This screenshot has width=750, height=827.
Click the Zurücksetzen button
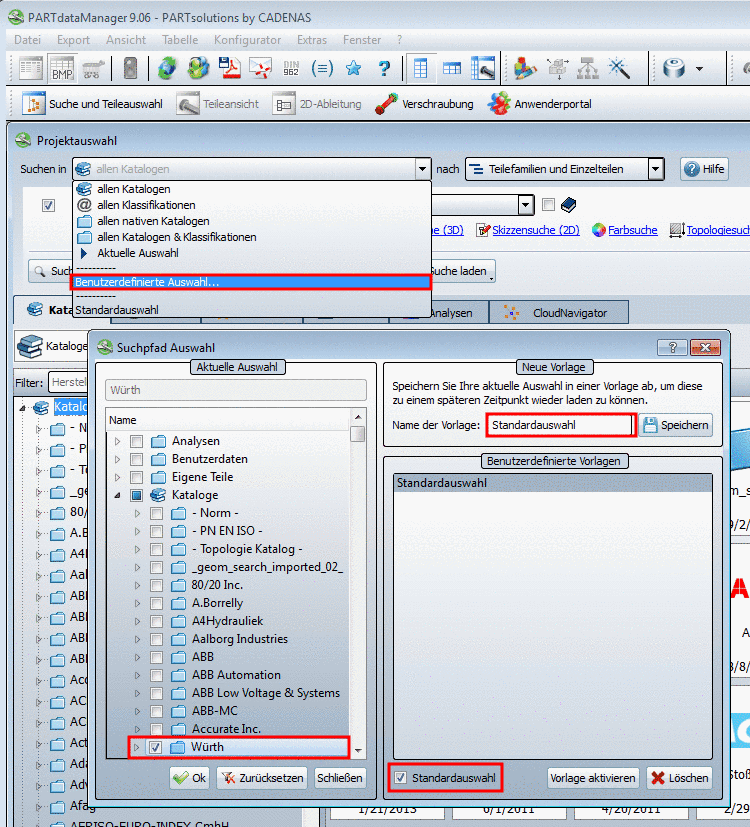tap(262, 778)
